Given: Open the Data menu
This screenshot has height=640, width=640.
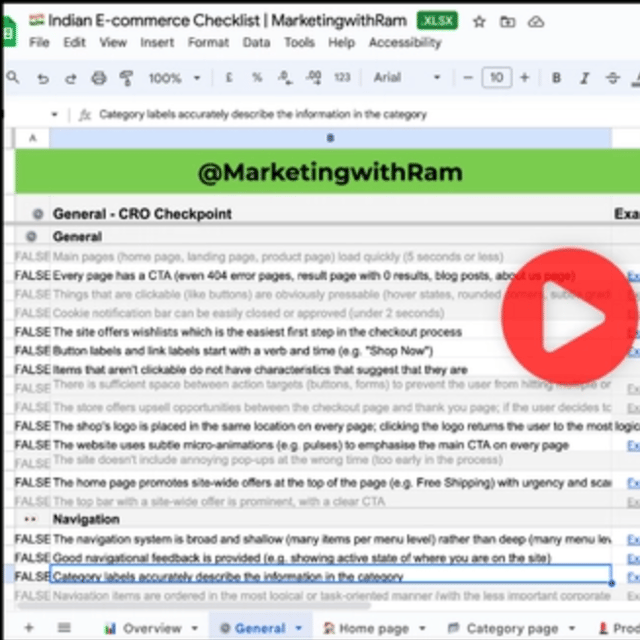Looking at the screenshot, I should [256, 42].
